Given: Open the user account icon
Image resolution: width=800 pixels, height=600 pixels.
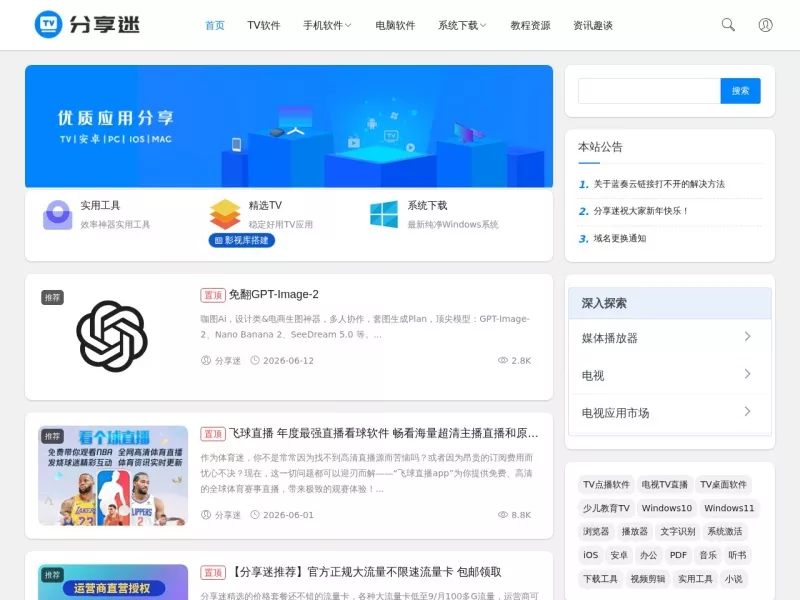Looking at the screenshot, I should pos(765,24).
